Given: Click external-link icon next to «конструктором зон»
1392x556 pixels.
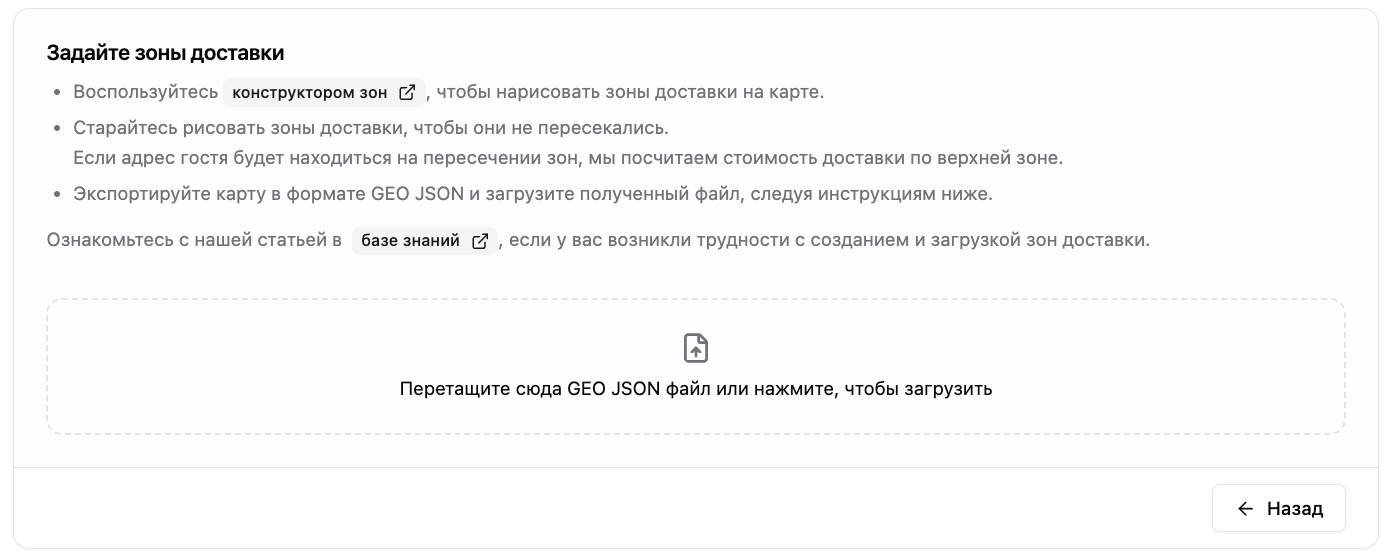Looking at the screenshot, I should (407, 93).
